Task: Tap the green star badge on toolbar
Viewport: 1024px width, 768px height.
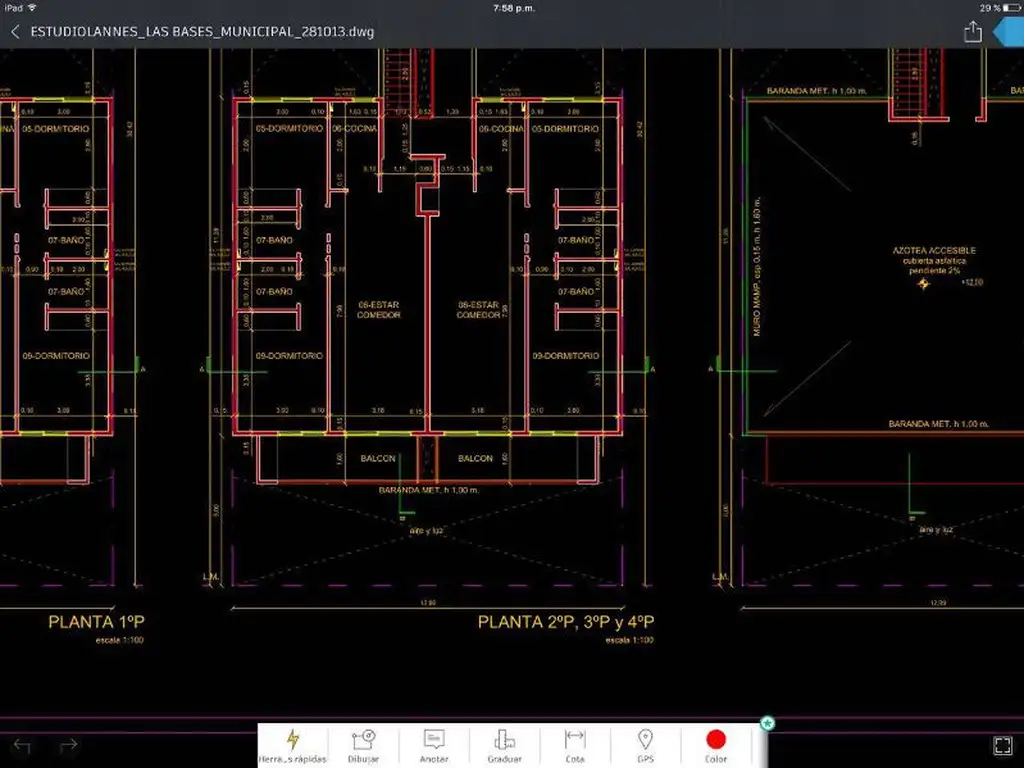Action: tap(767, 723)
